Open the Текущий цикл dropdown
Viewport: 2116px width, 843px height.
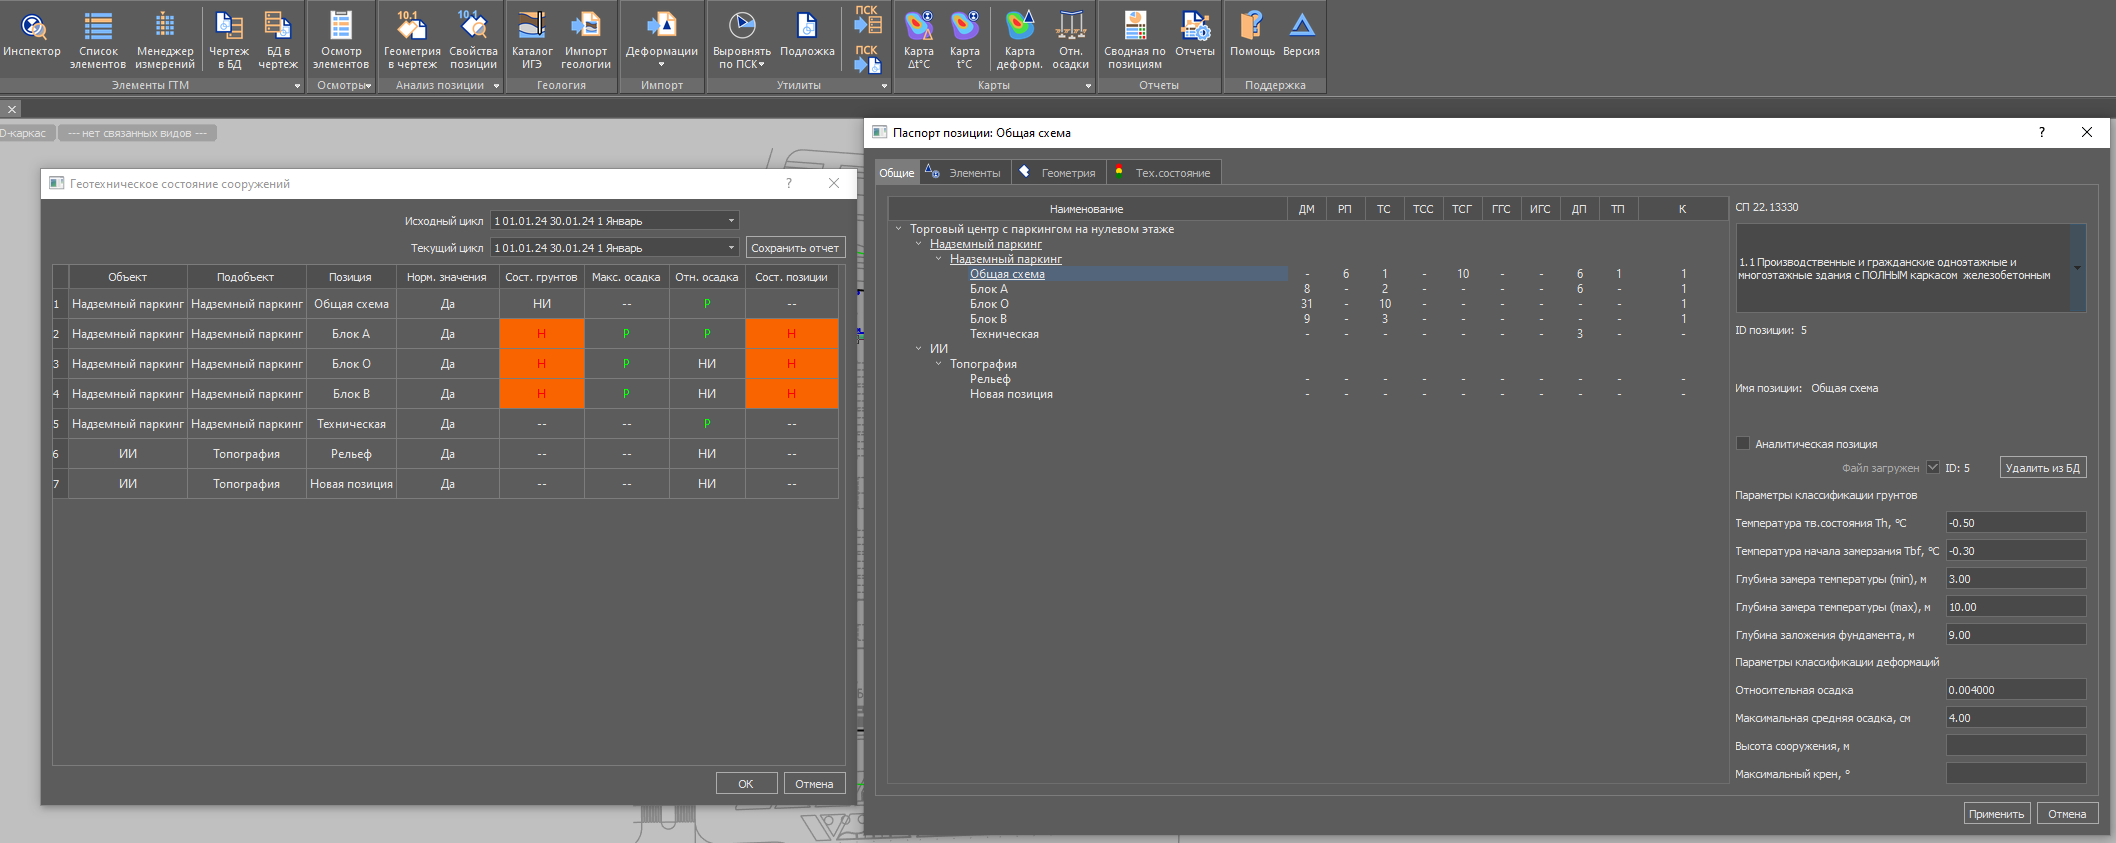[615, 248]
